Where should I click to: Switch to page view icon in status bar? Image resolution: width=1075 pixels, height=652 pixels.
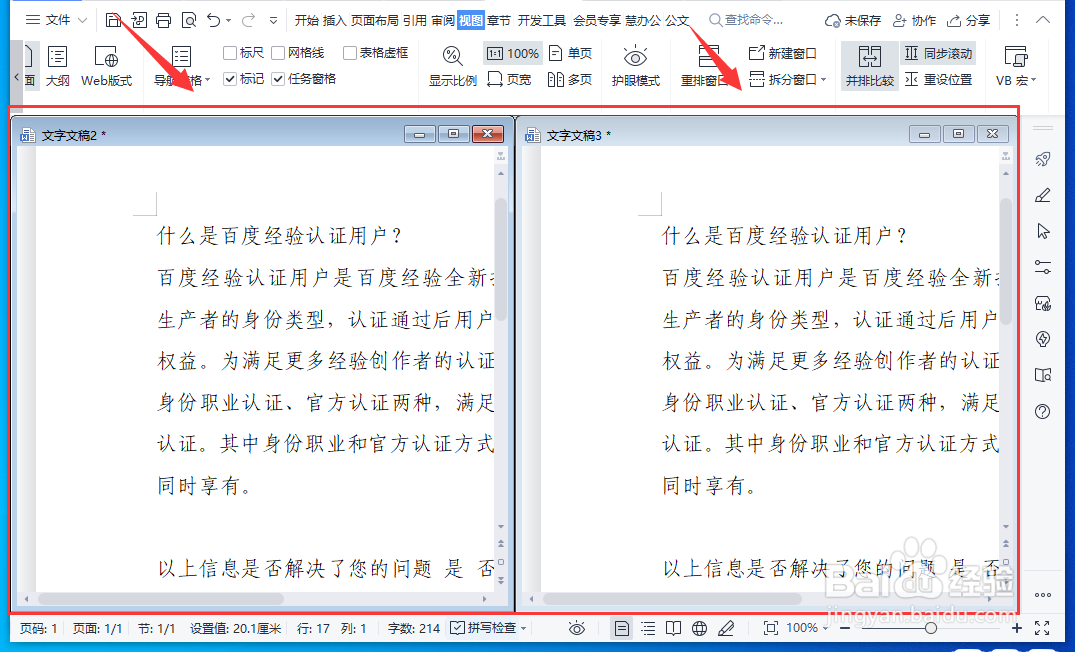[621, 628]
